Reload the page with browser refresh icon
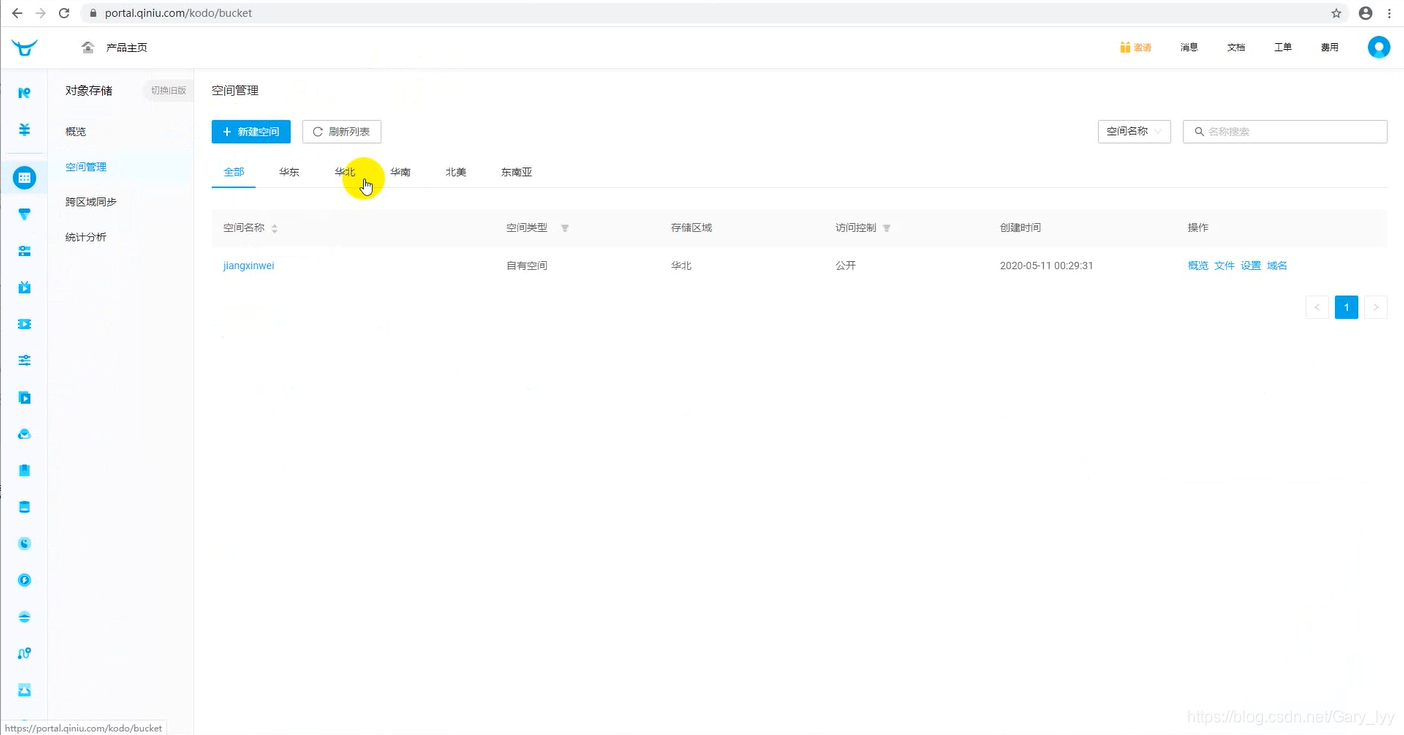The height and width of the screenshot is (735, 1404). coord(64,13)
